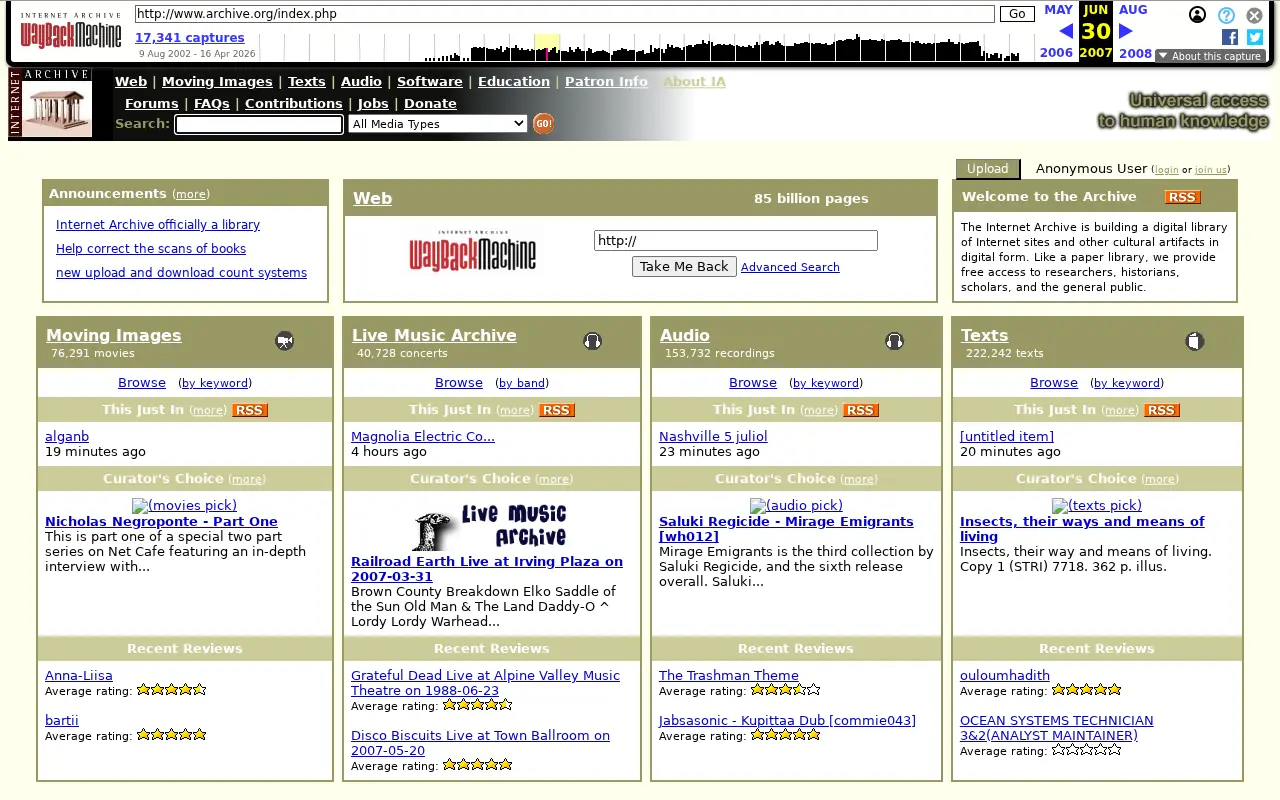Open the Welcome to the Archive RSS feed
This screenshot has width=1280, height=800.
pyautogui.click(x=1182, y=197)
